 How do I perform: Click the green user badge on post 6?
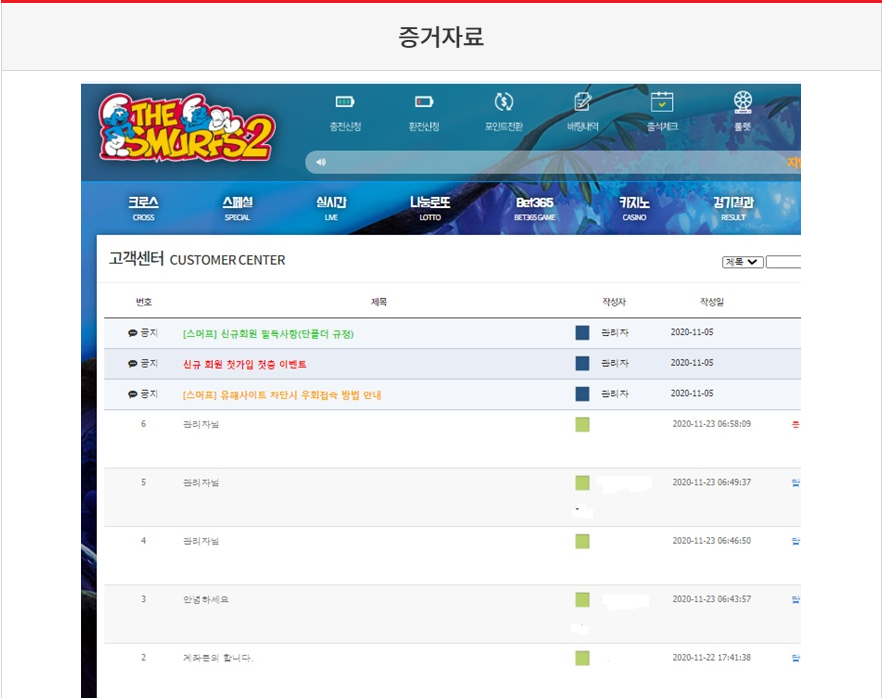pos(582,424)
